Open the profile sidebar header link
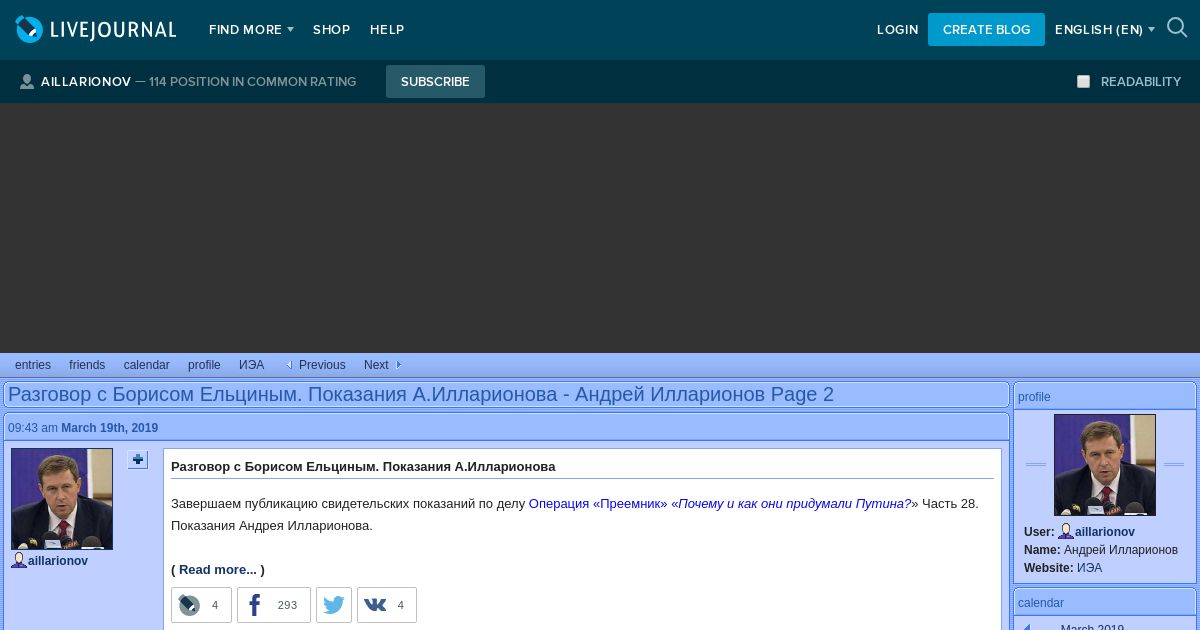This screenshot has width=1200, height=630. (x=1034, y=397)
